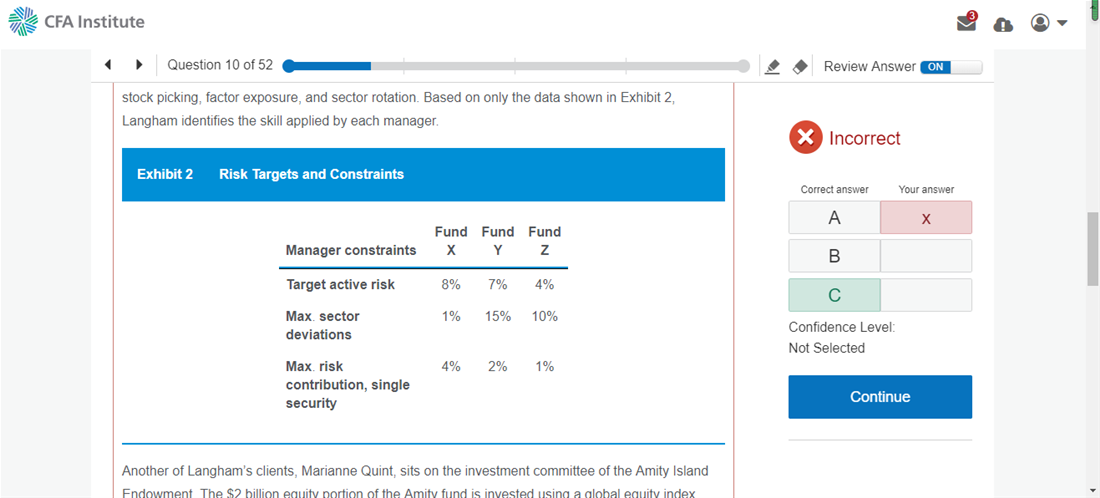Click the page vertical scrollbar
The width and height of the screenshot is (1100, 498).
point(1092,248)
